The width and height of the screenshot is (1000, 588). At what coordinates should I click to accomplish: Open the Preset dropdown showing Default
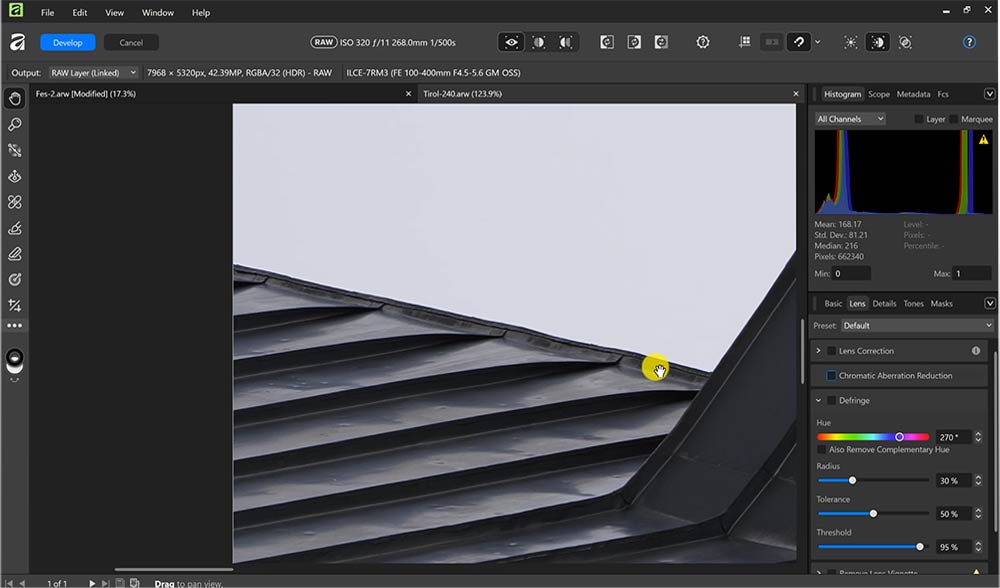916,325
